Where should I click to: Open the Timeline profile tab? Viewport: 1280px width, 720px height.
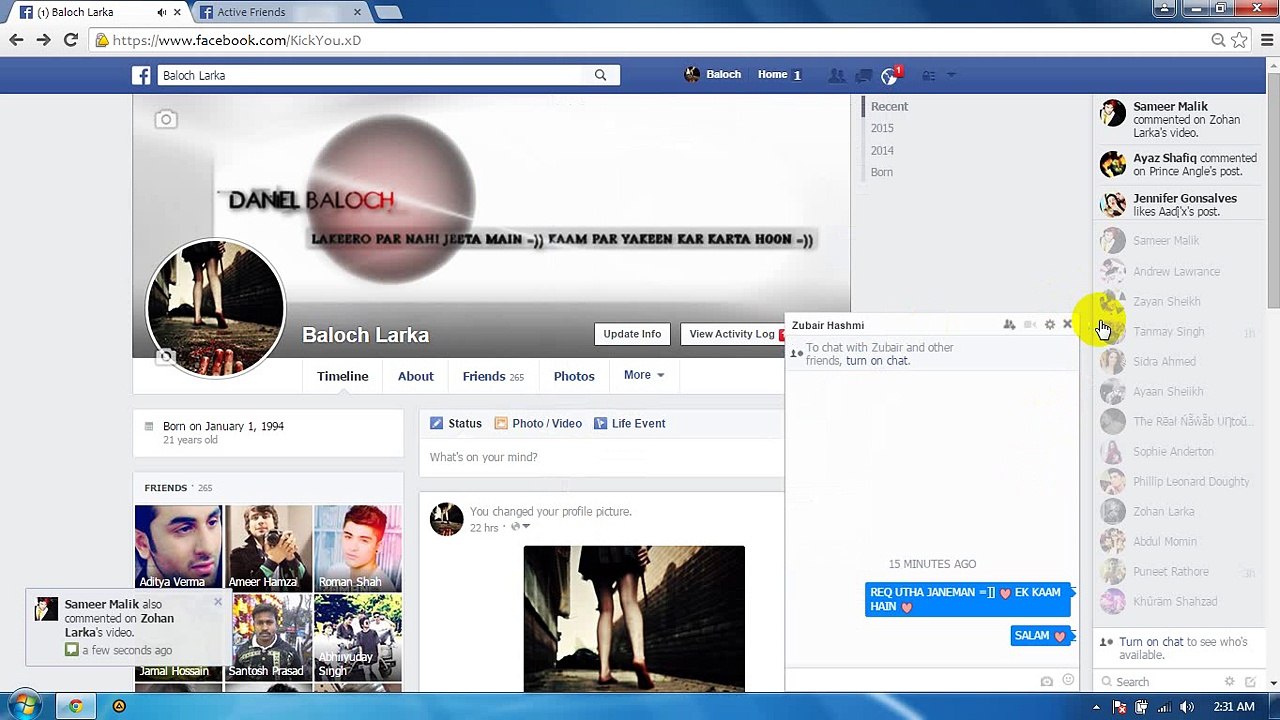tap(343, 376)
